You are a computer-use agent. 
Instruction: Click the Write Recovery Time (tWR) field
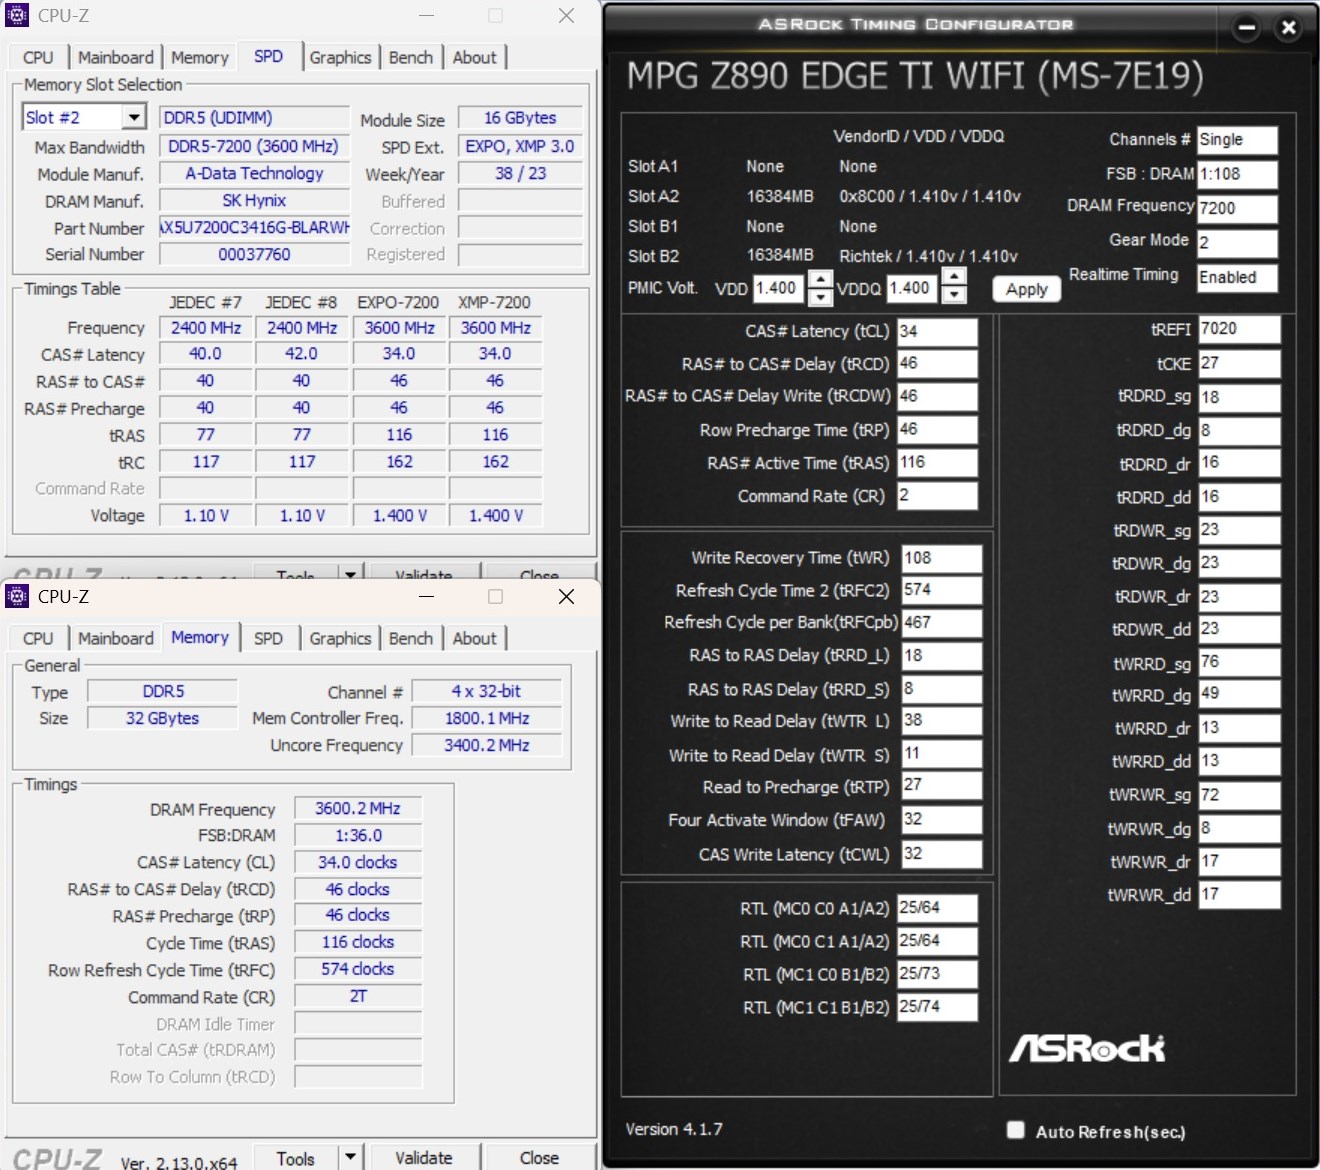coord(941,558)
